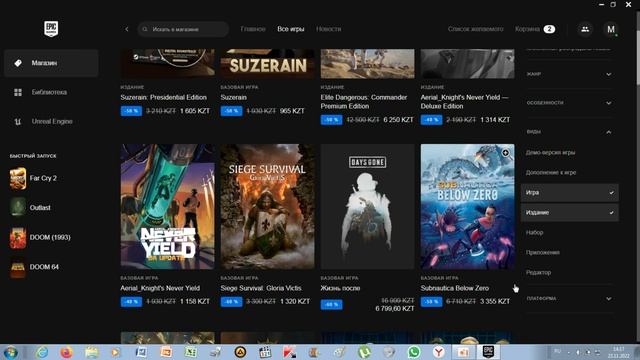The width and height of the screenshot is (640, 360).
Task: Open Windows Media Player from taskbar
Action: click(x=116, y=352)
